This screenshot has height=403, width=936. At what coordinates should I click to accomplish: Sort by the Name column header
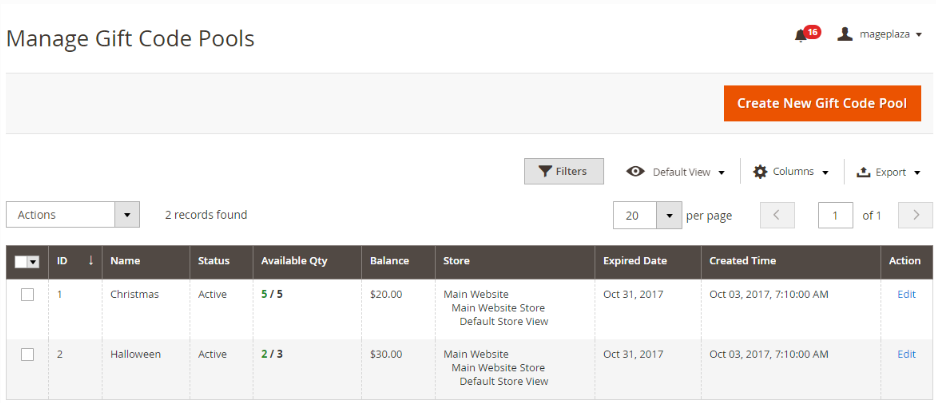[125, 260]
